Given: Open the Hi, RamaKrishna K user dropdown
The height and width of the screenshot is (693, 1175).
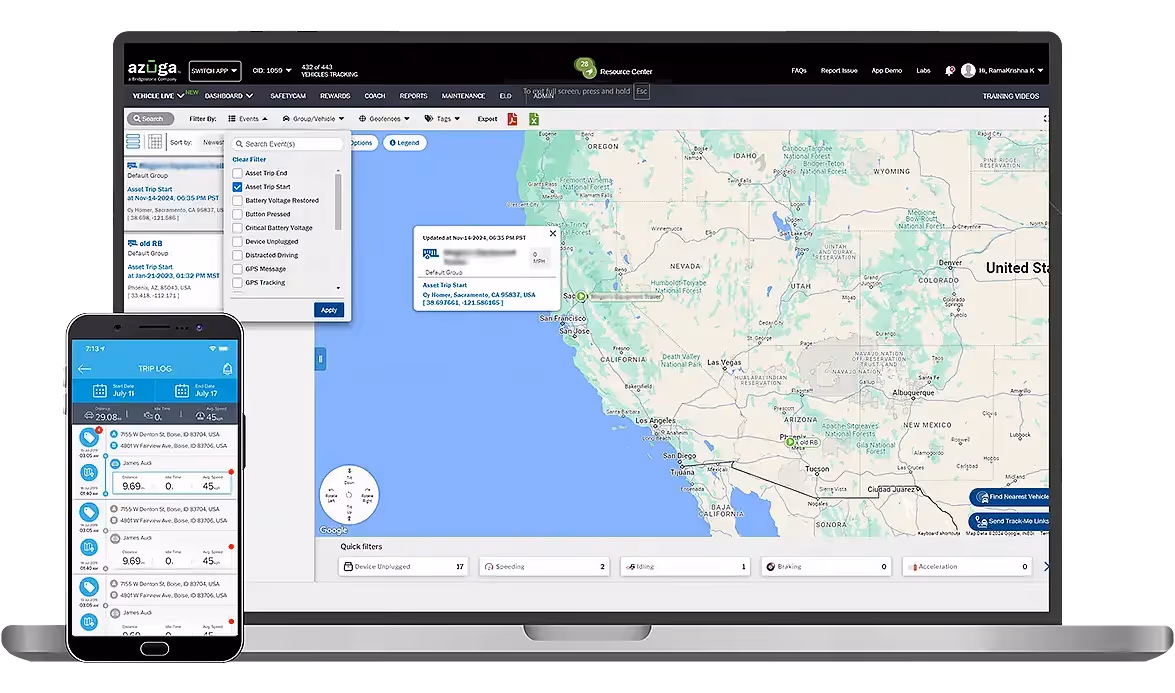Looking at the screenshot, I should pos(1011,70).
